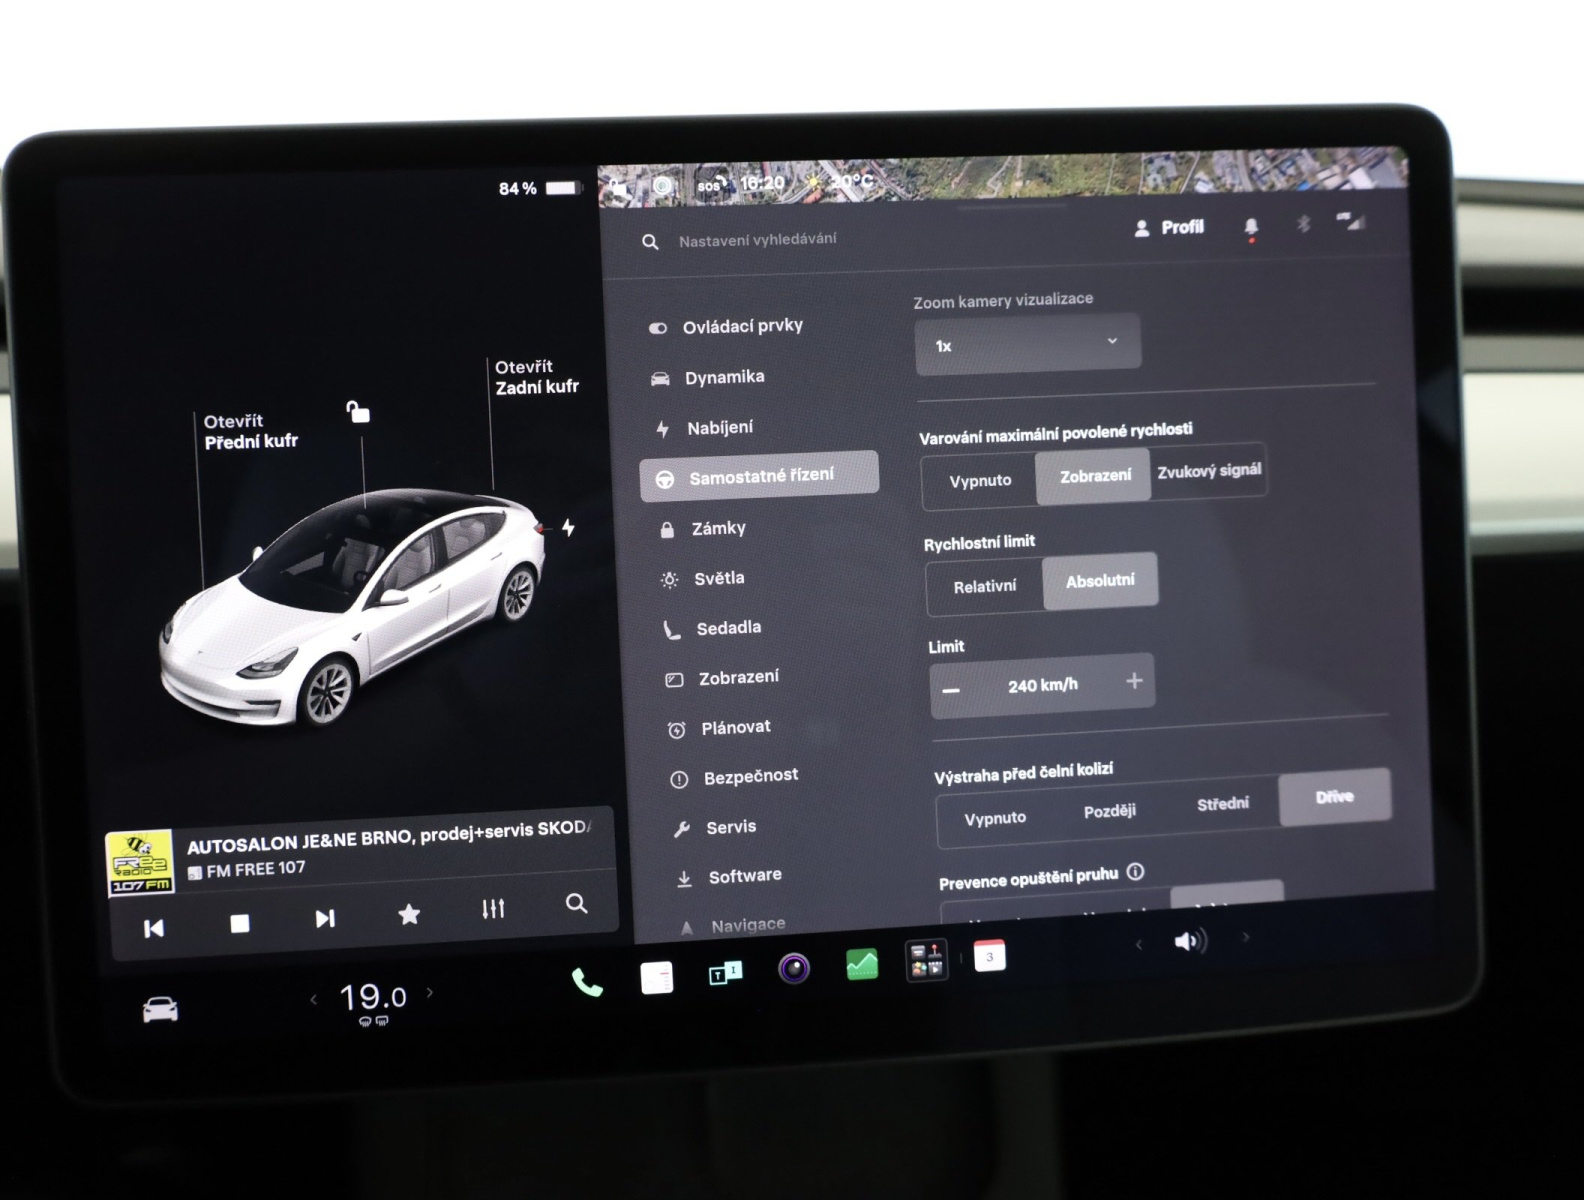This screenshot has width=1584, height=1200.
Task: Expand the Zoom kamery vizualizace dropdown
Action: pos(1027,344)
